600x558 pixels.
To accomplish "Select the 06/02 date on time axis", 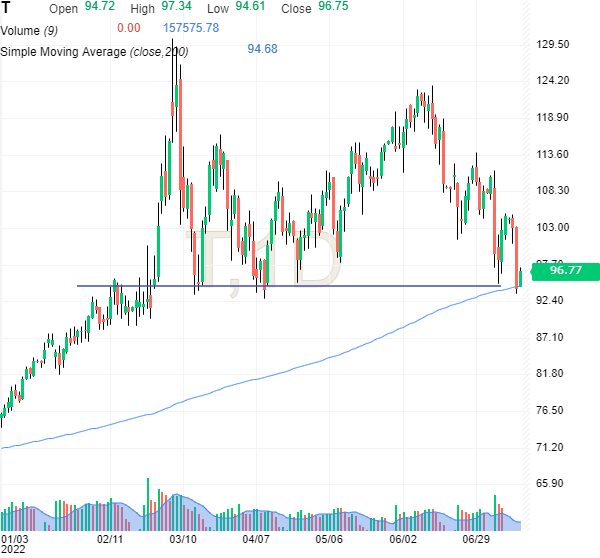I will click(x=403, y=539).
